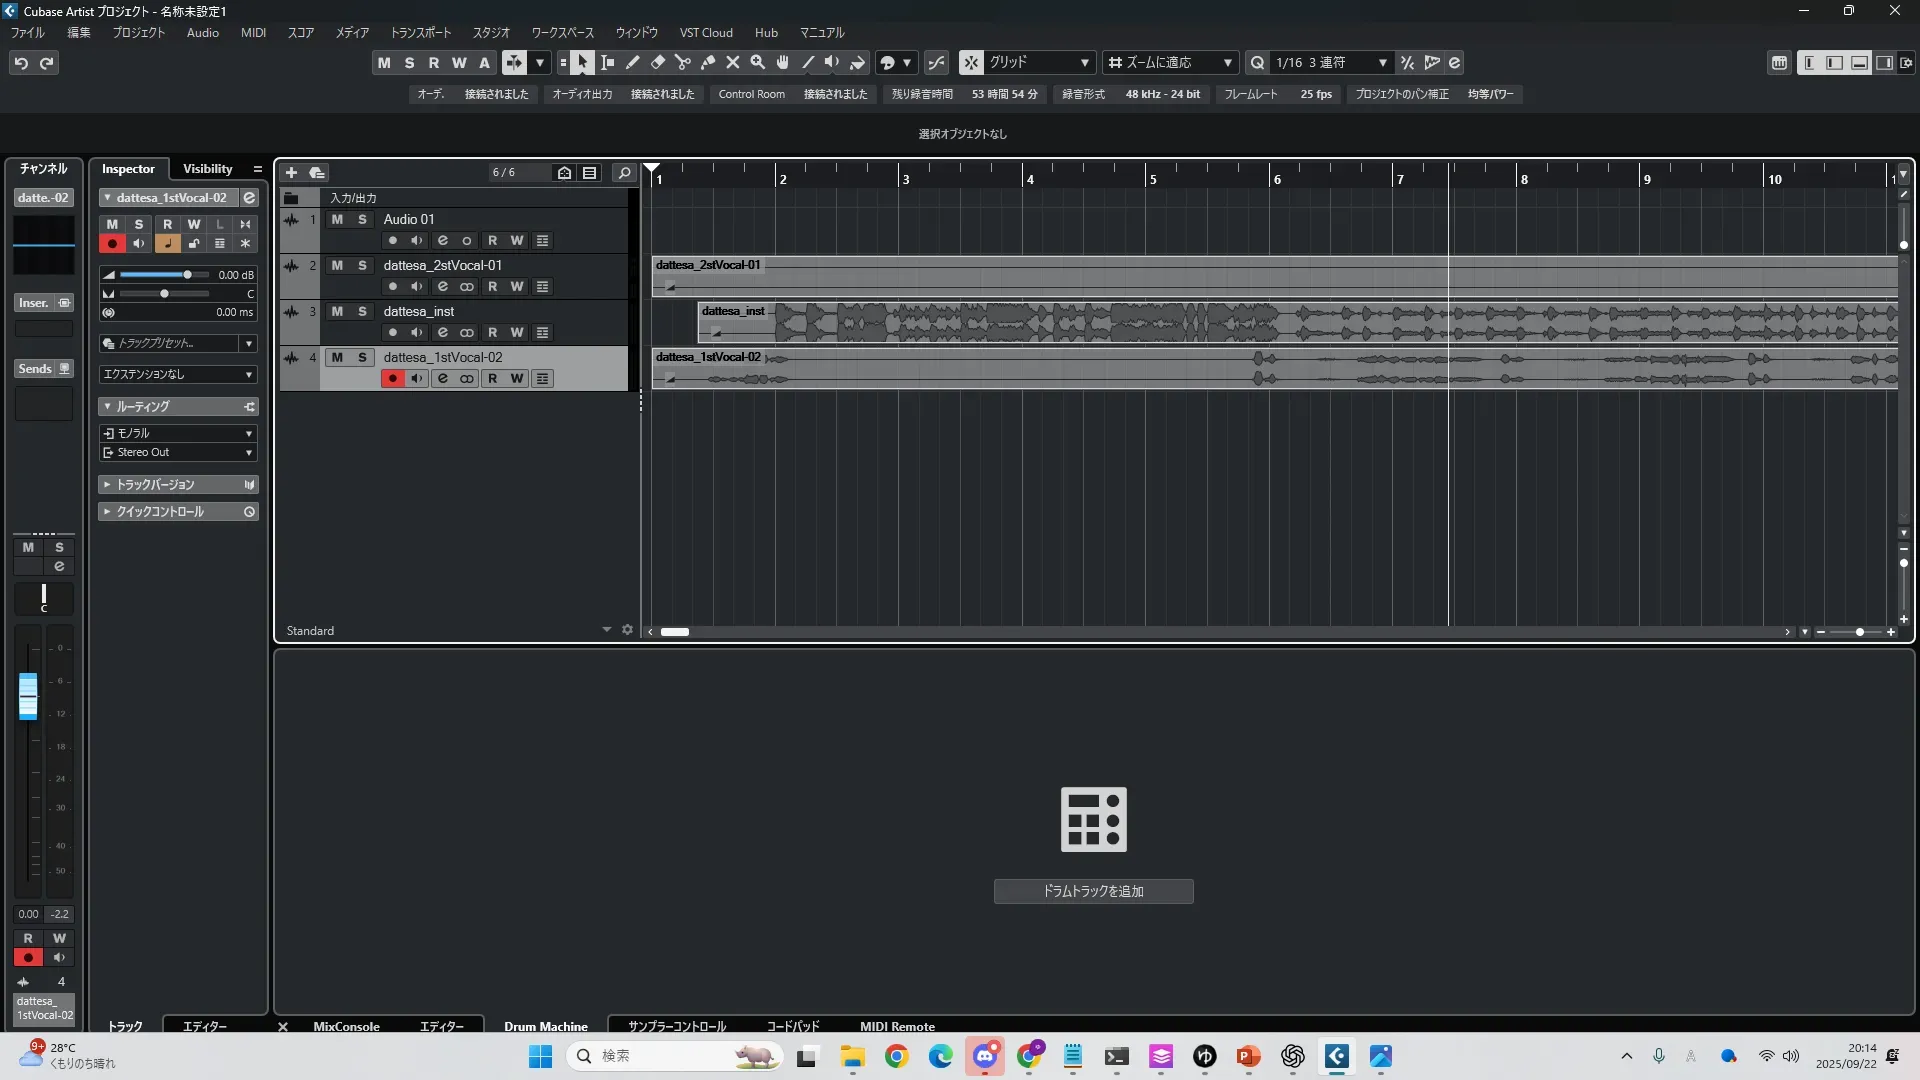Mute the dattesa_inst track
This screenshot has height=1080, width=1920.
337,312
